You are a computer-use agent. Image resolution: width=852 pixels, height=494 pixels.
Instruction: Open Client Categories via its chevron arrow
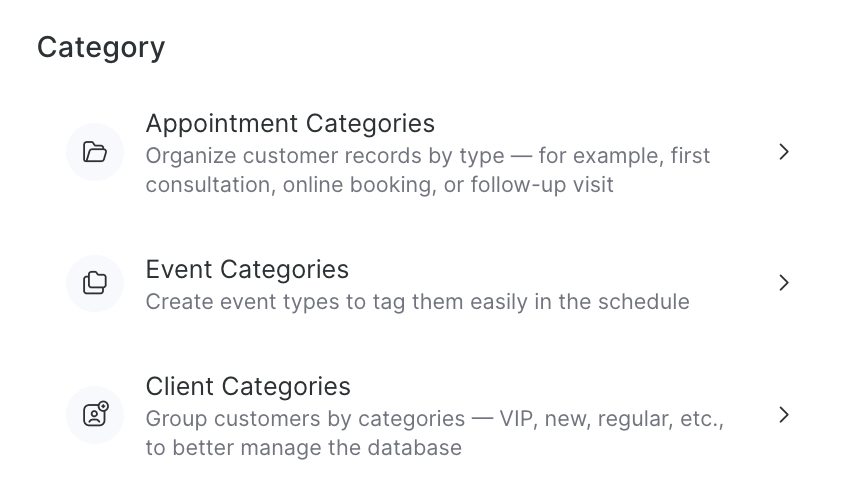[784, 414]
